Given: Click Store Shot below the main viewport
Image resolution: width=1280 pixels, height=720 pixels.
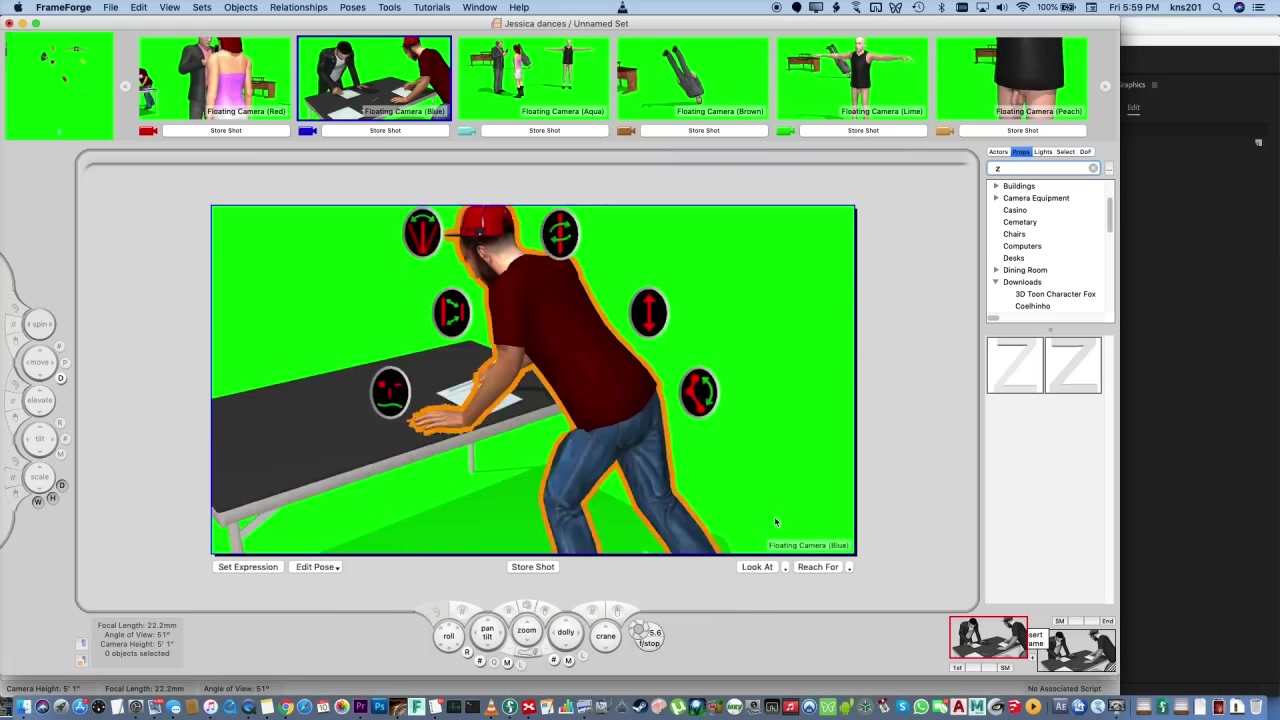Looking at the screenshot, I should [x=533, y=567].
